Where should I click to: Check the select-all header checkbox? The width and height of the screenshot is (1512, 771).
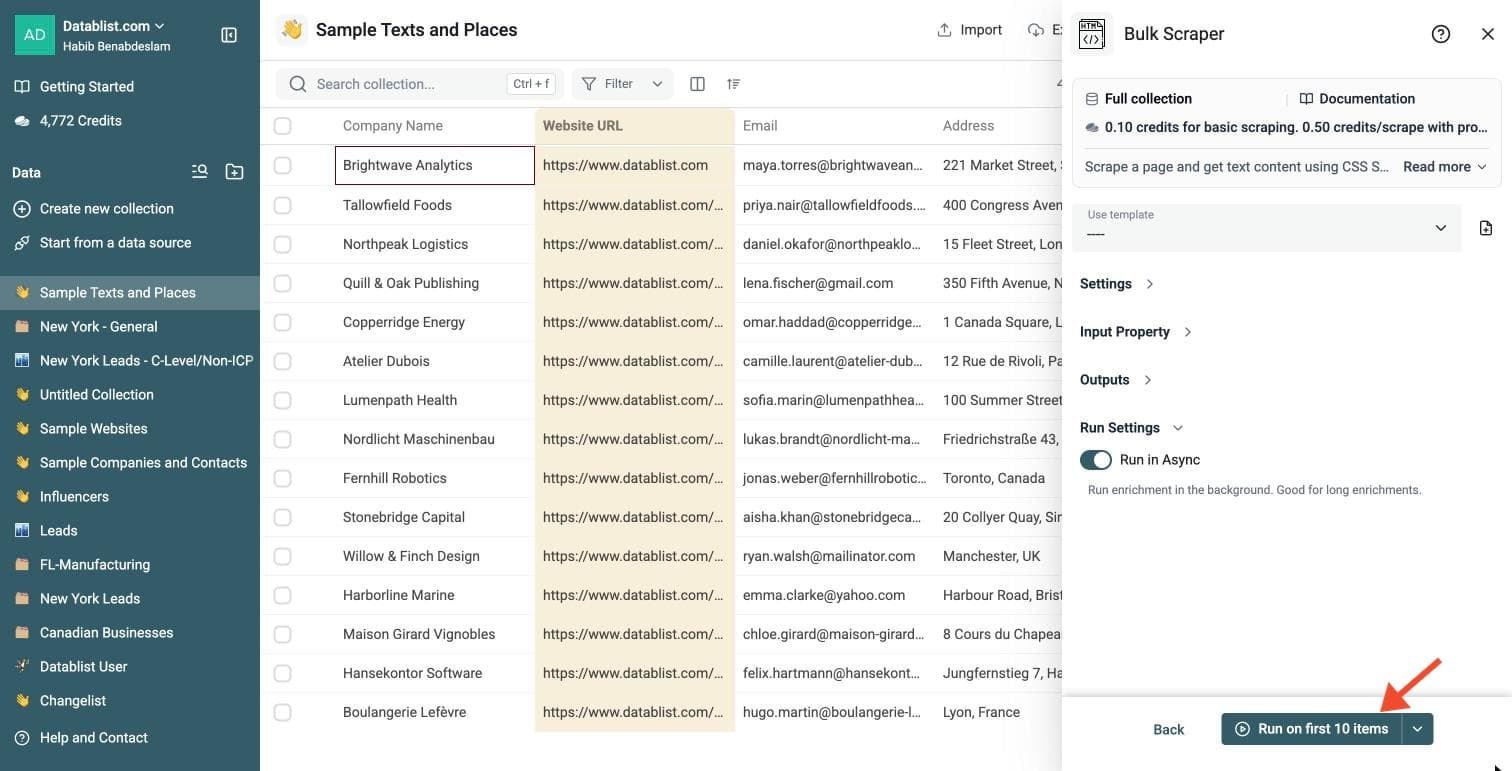click(283, 126)
